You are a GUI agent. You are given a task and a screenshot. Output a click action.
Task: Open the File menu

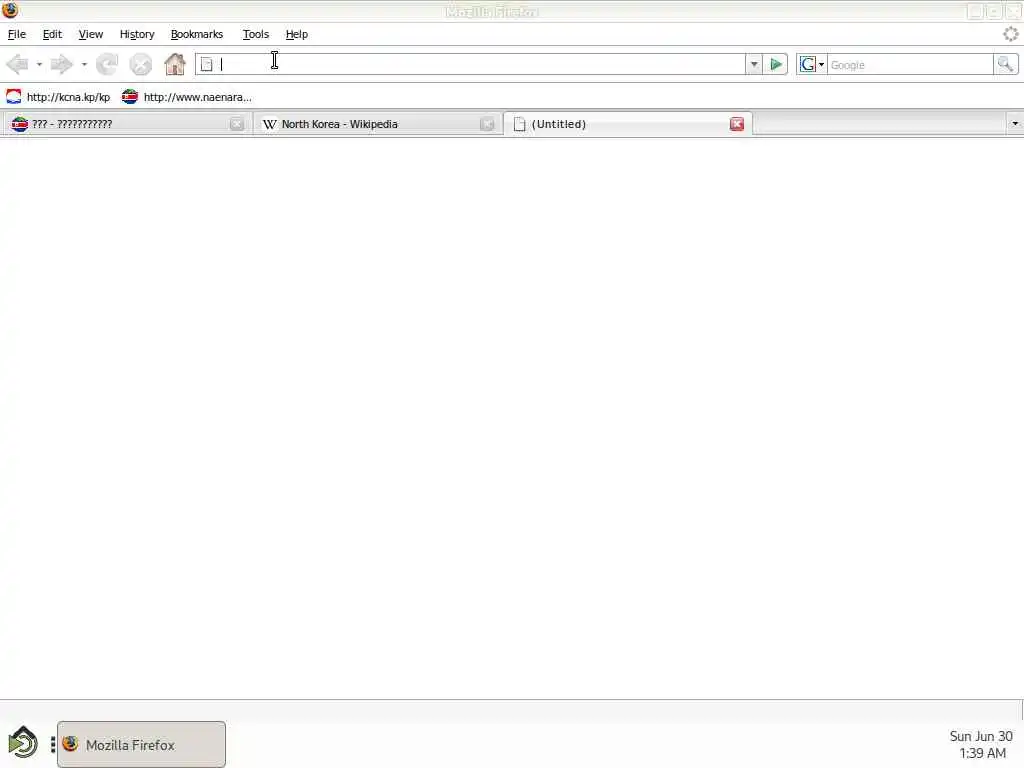(16, 34)
